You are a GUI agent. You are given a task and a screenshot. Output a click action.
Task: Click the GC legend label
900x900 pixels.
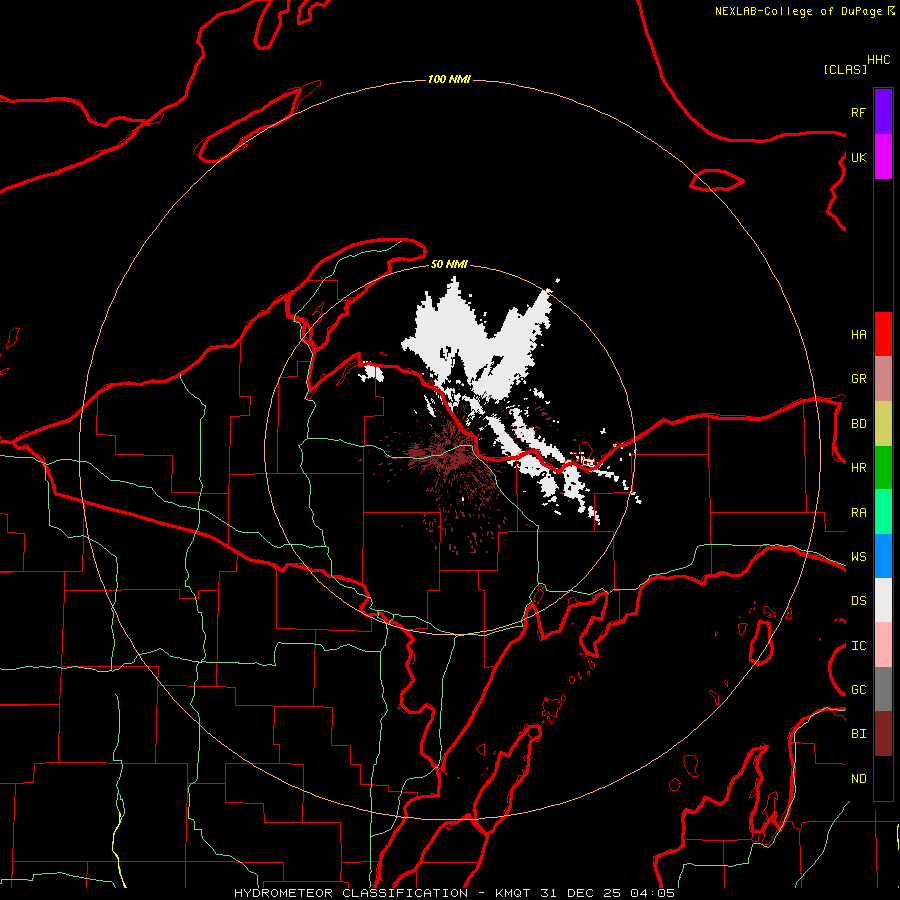[858, 690]
